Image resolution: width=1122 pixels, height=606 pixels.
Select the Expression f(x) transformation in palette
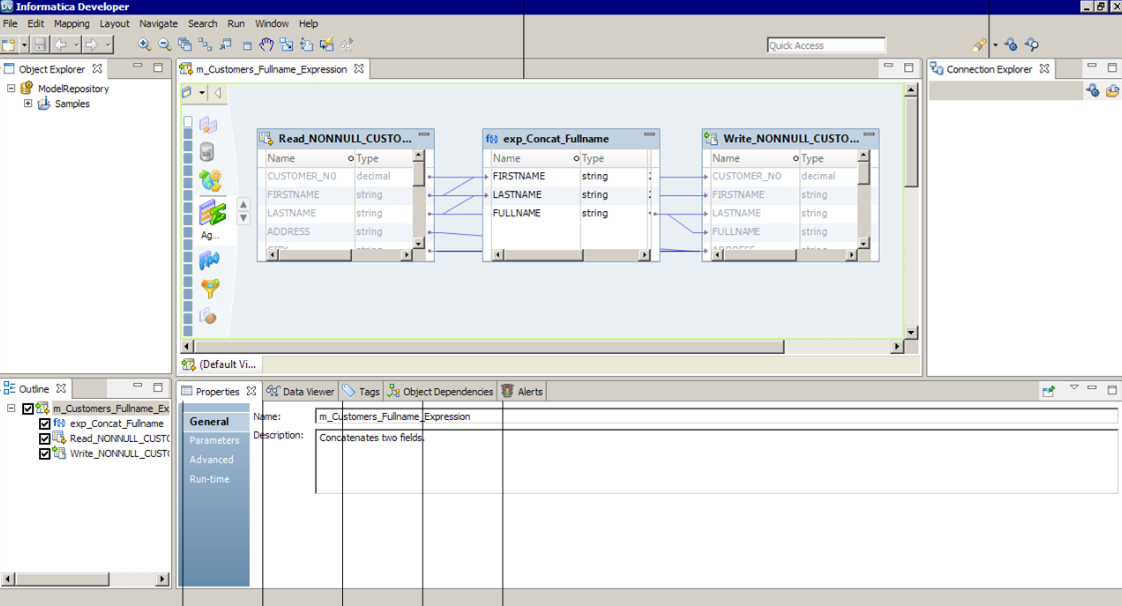pos(209,260)
